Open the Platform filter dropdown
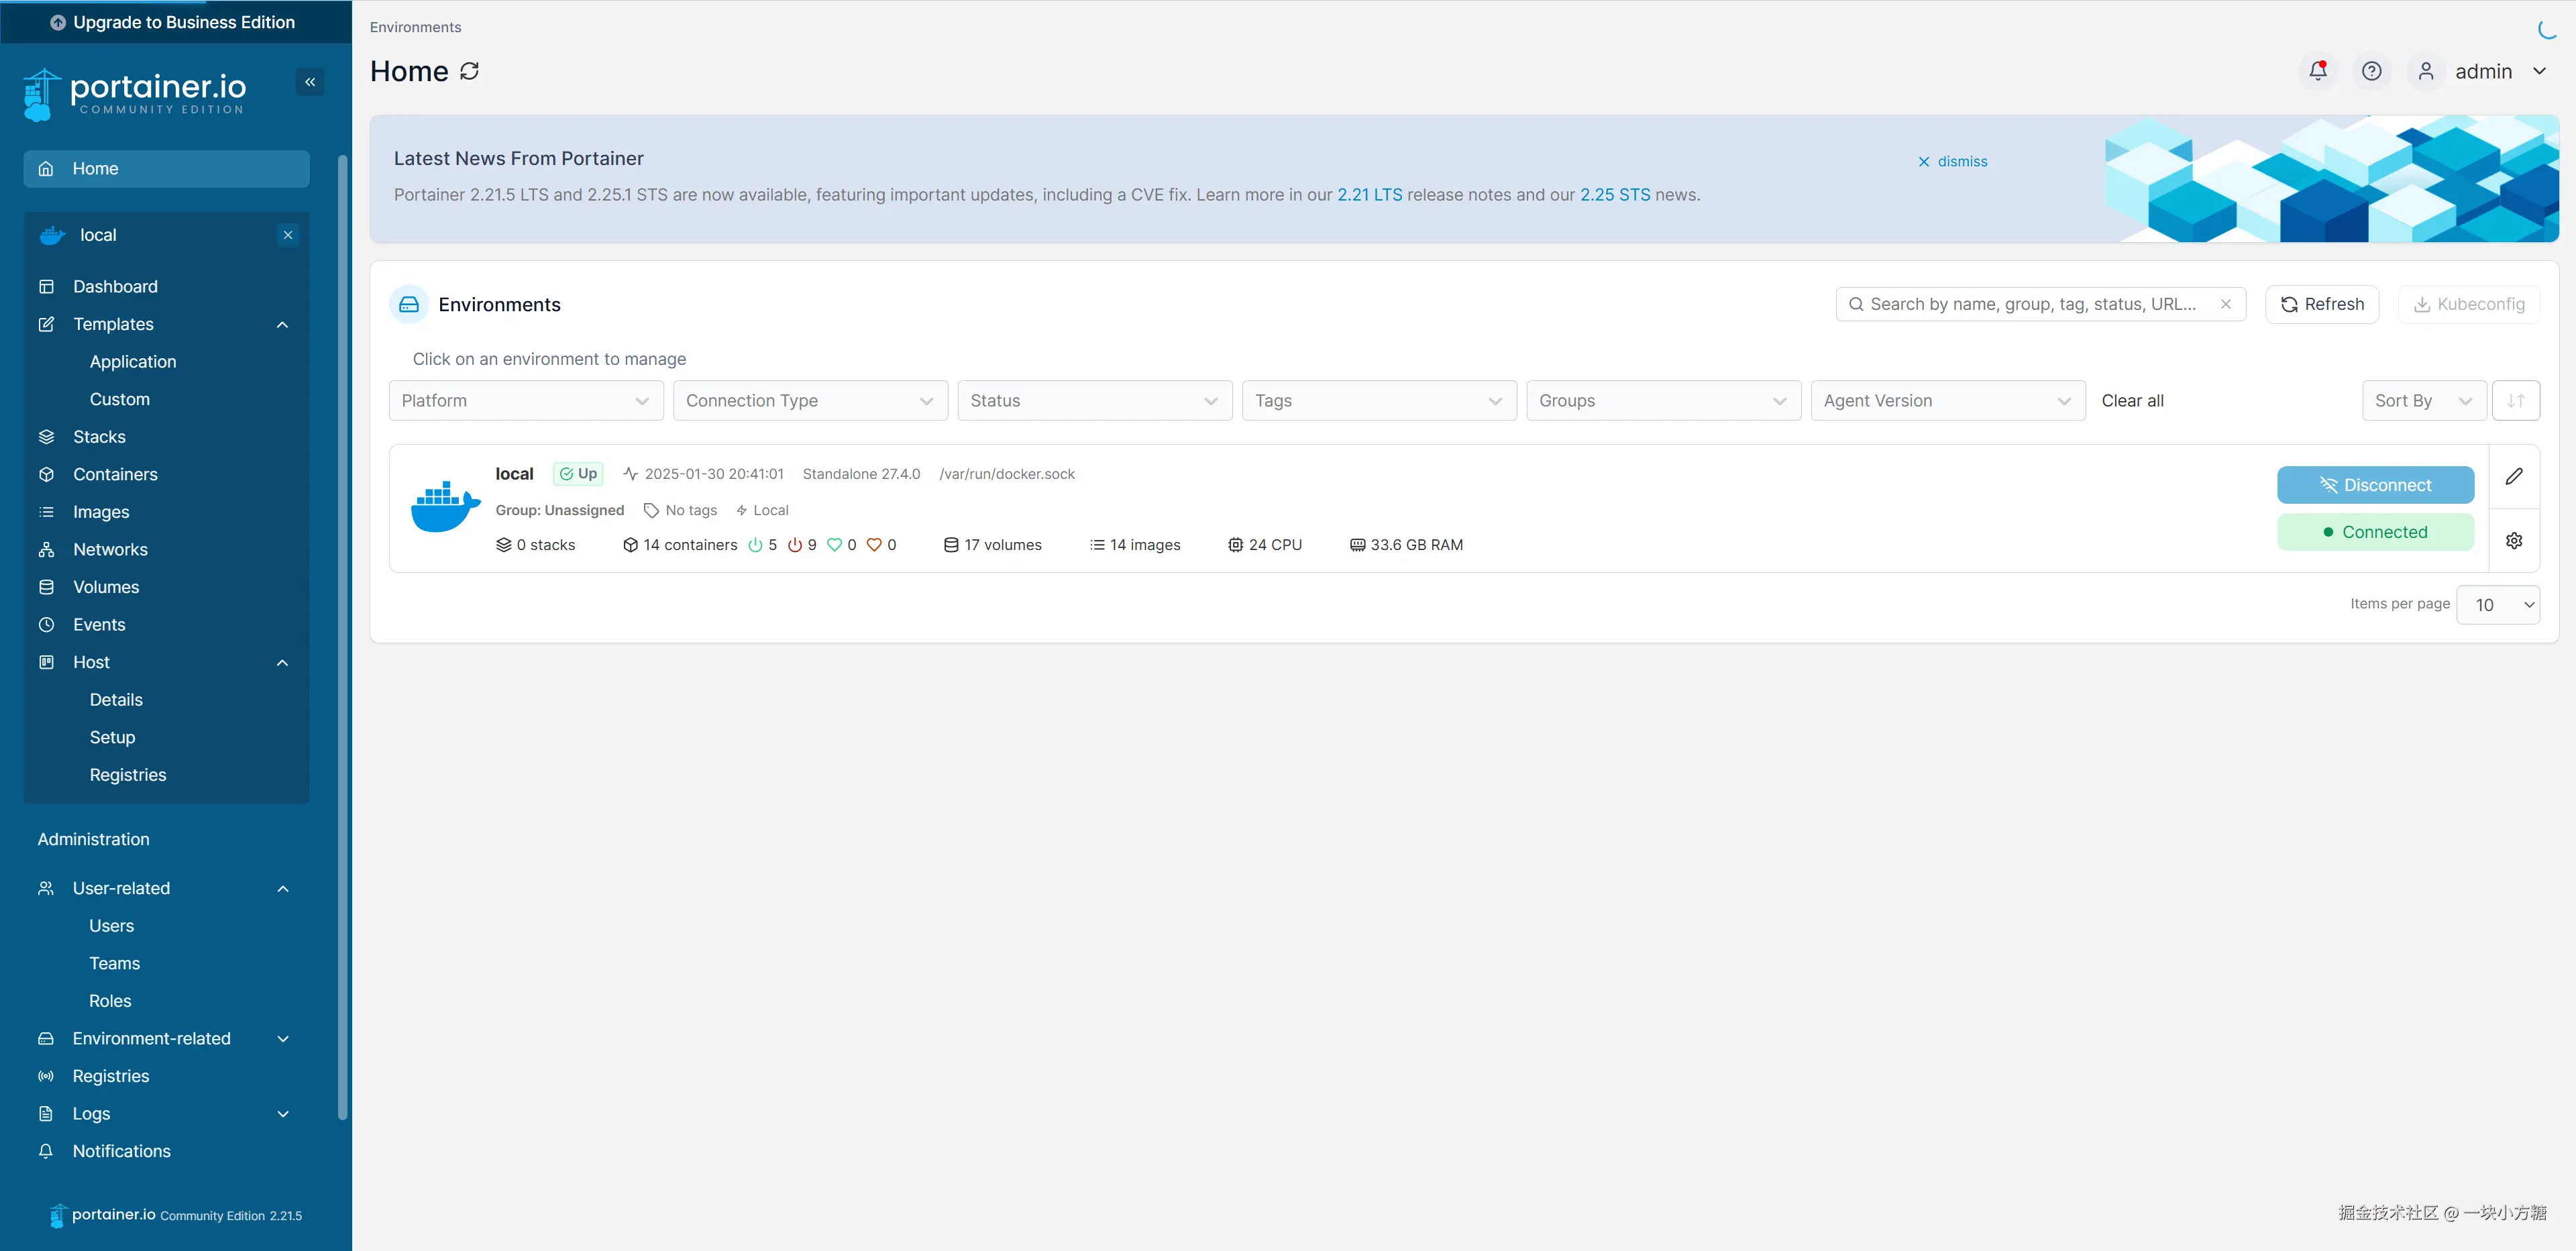2576x1251 pixels. pos(525,401)
